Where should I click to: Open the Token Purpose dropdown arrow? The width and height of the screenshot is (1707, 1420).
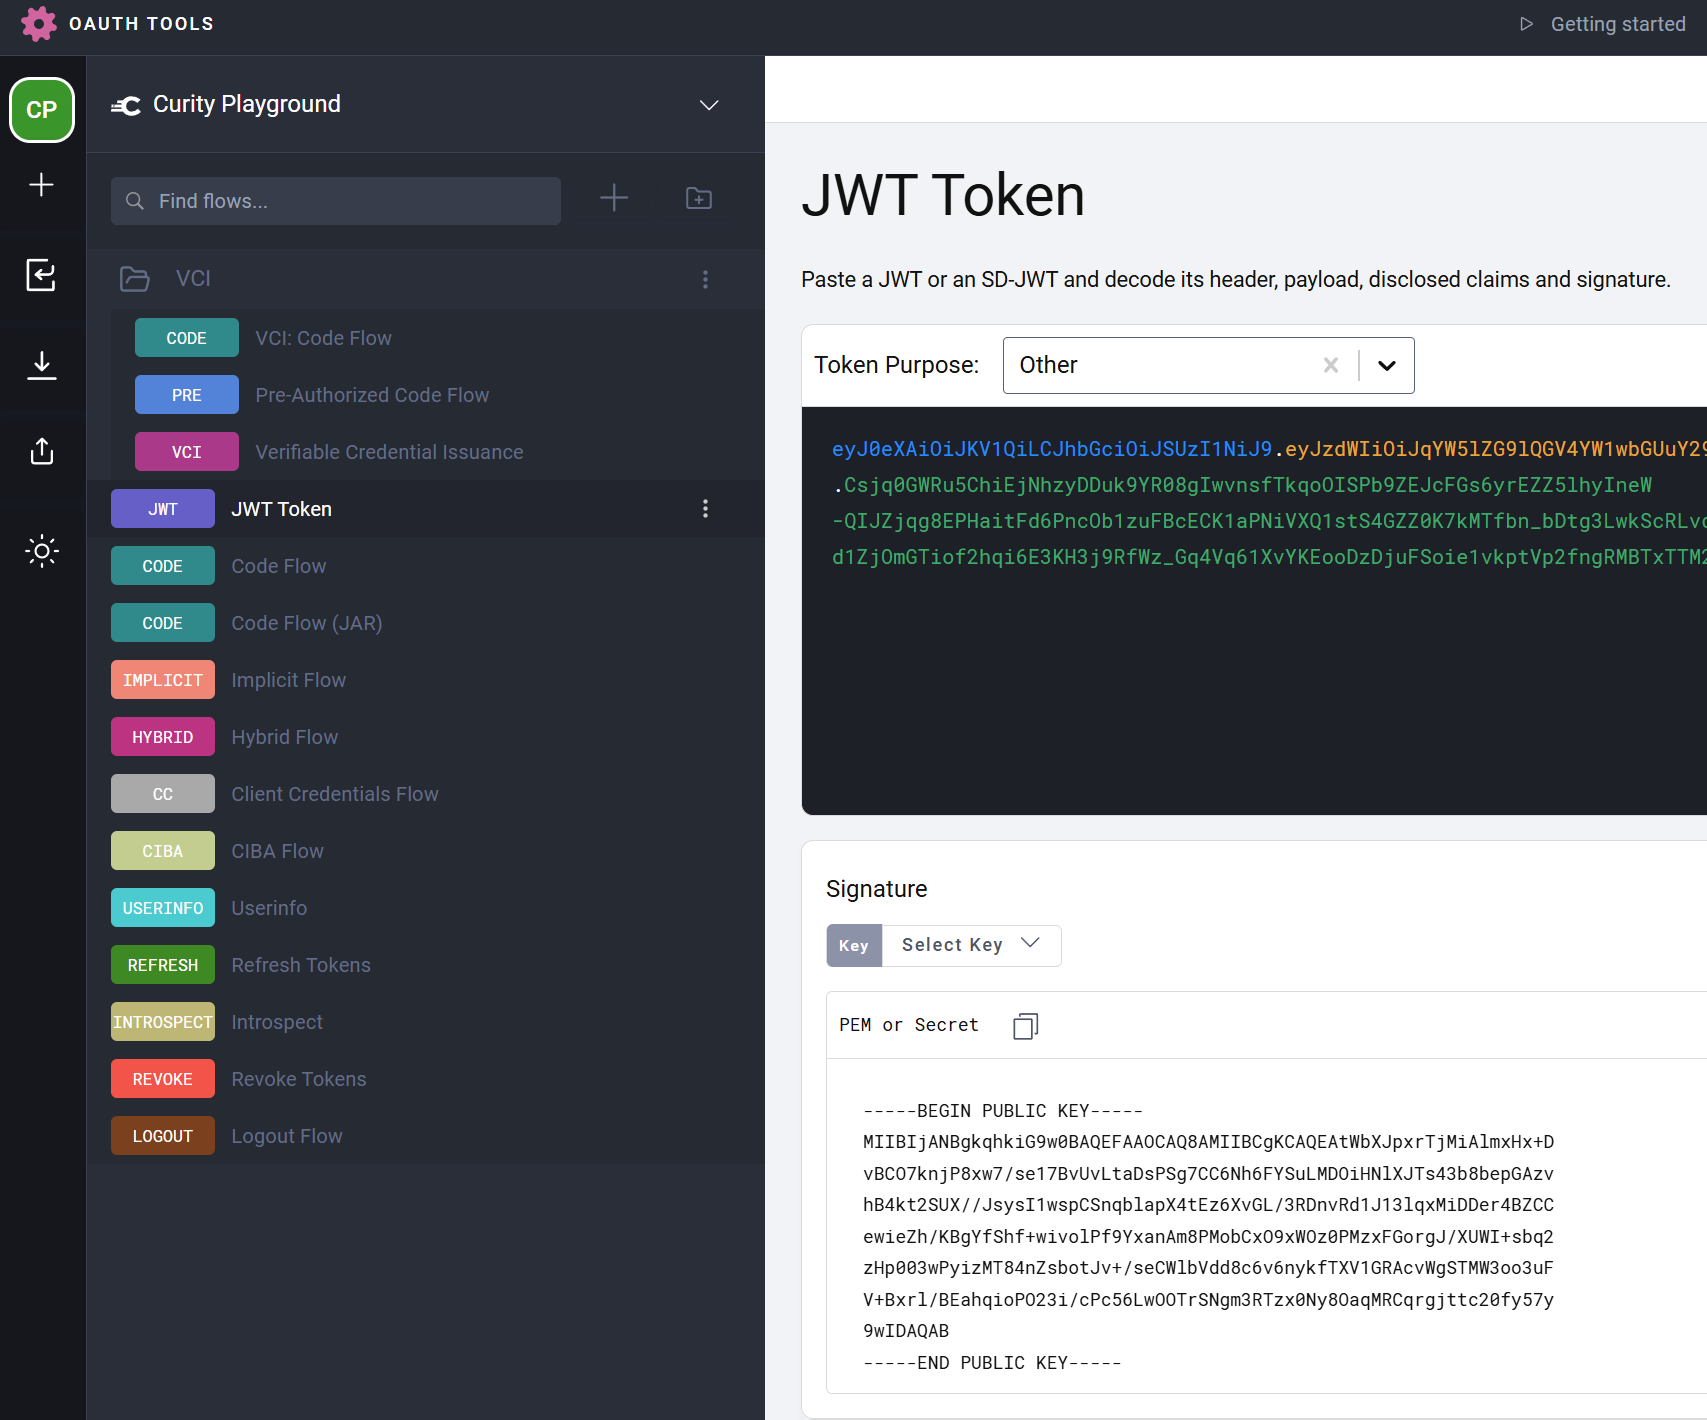point(1387,366)
